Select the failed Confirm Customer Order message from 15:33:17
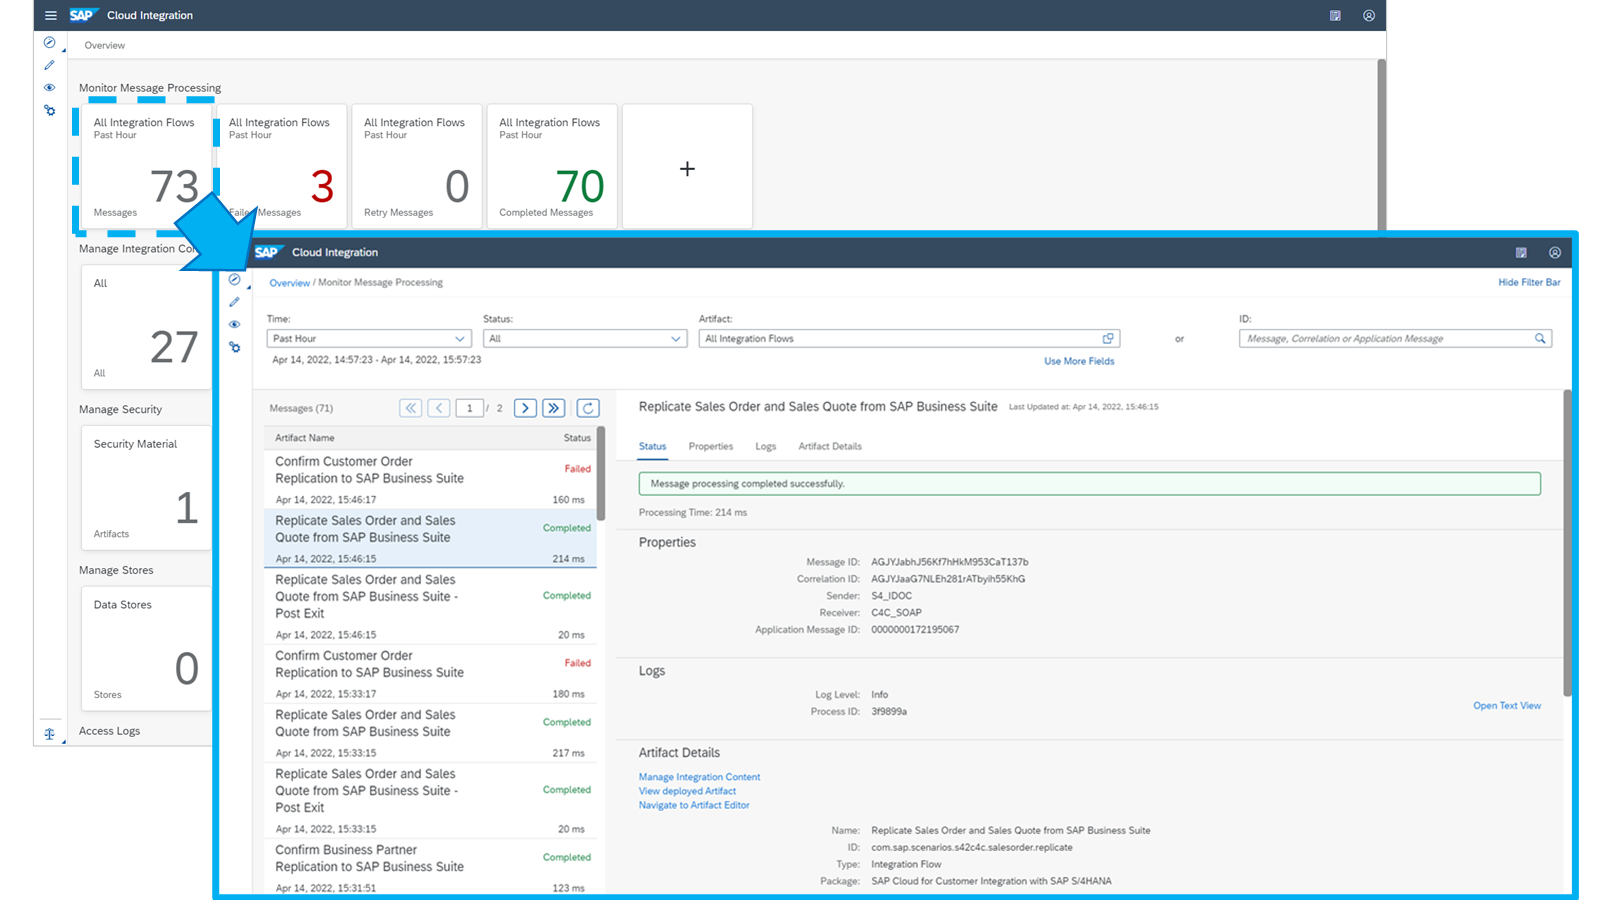The height and width of the screenshot is (900, 1600). pyautogui.click(x=430, y=674)
